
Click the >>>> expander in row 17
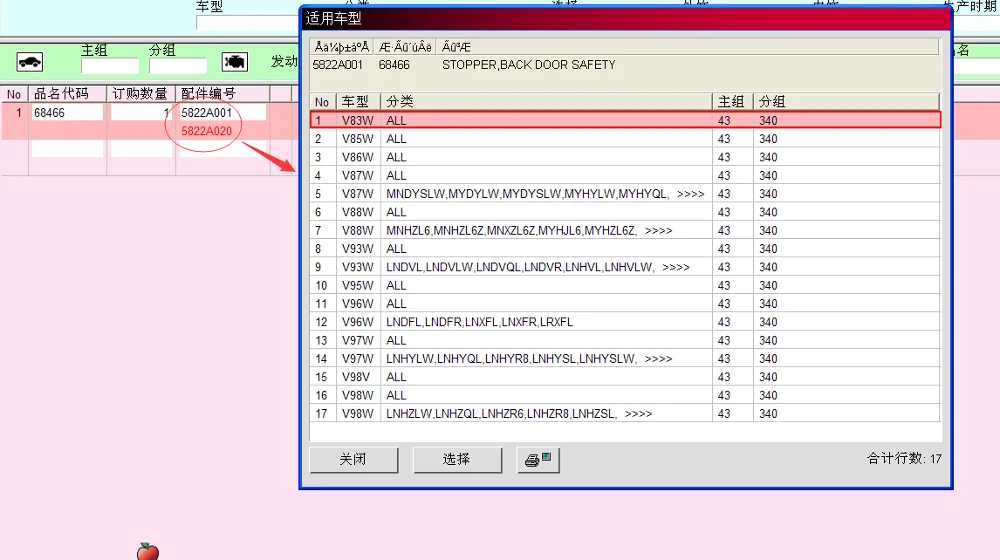click(x=638, y=414)
